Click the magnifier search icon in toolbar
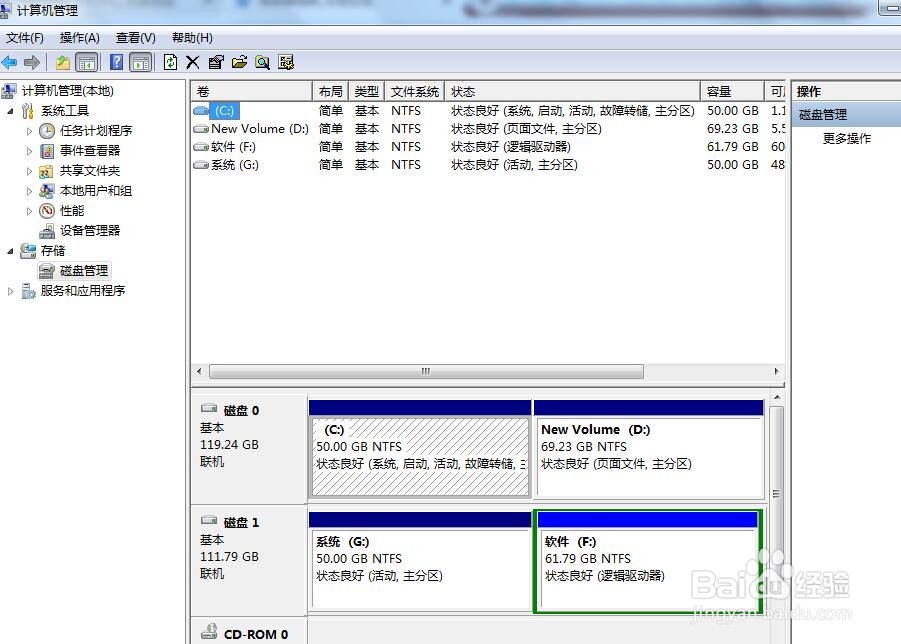 pos(263,62)
